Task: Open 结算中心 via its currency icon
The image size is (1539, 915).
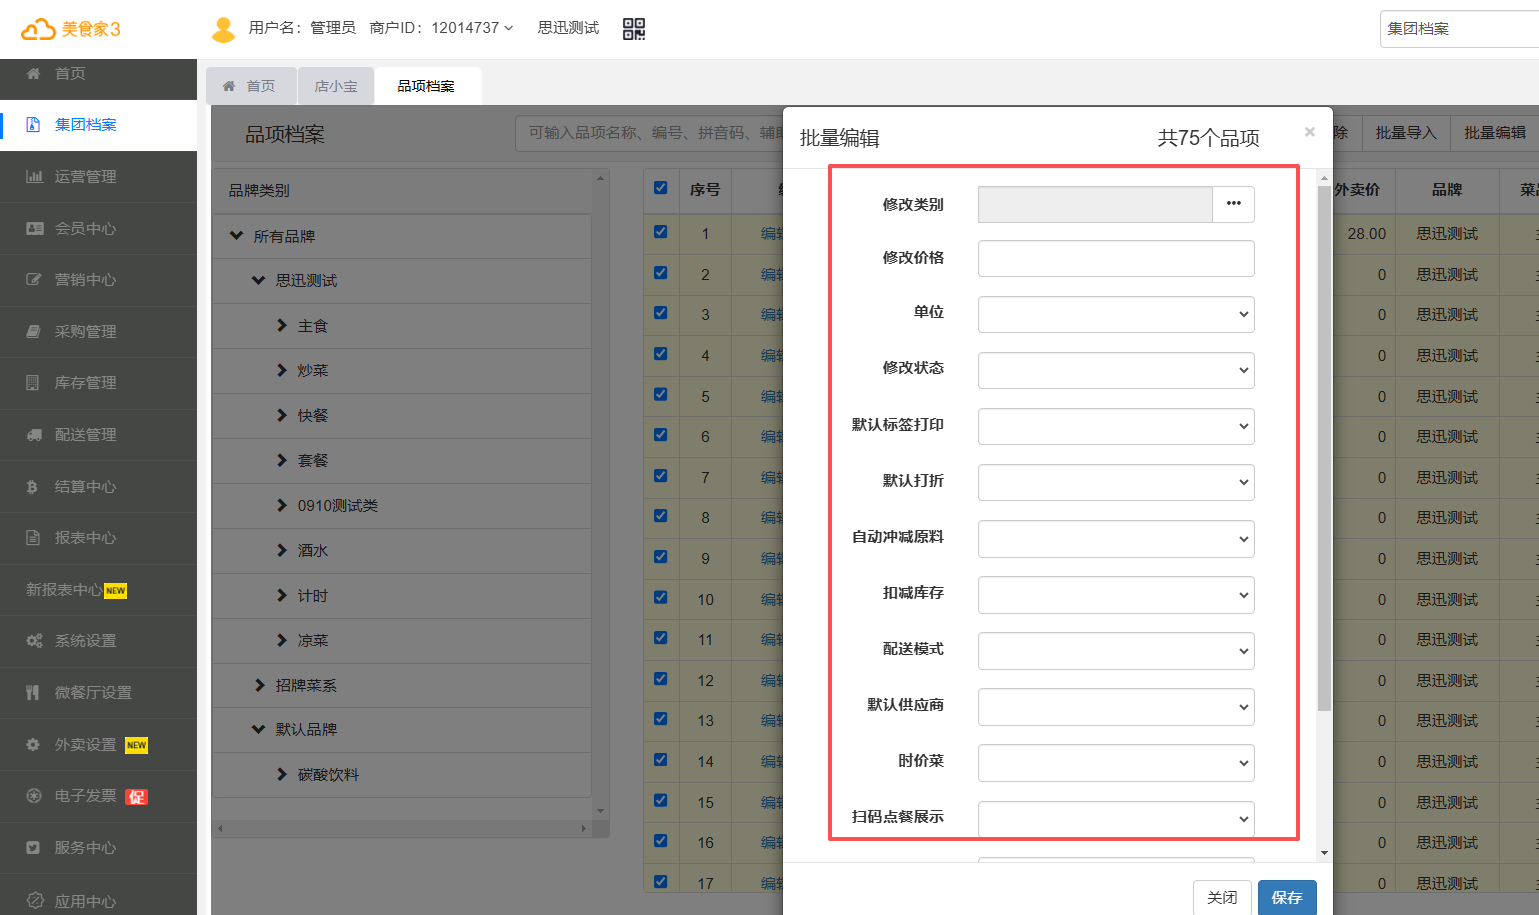Action: (x=32, y=487)
